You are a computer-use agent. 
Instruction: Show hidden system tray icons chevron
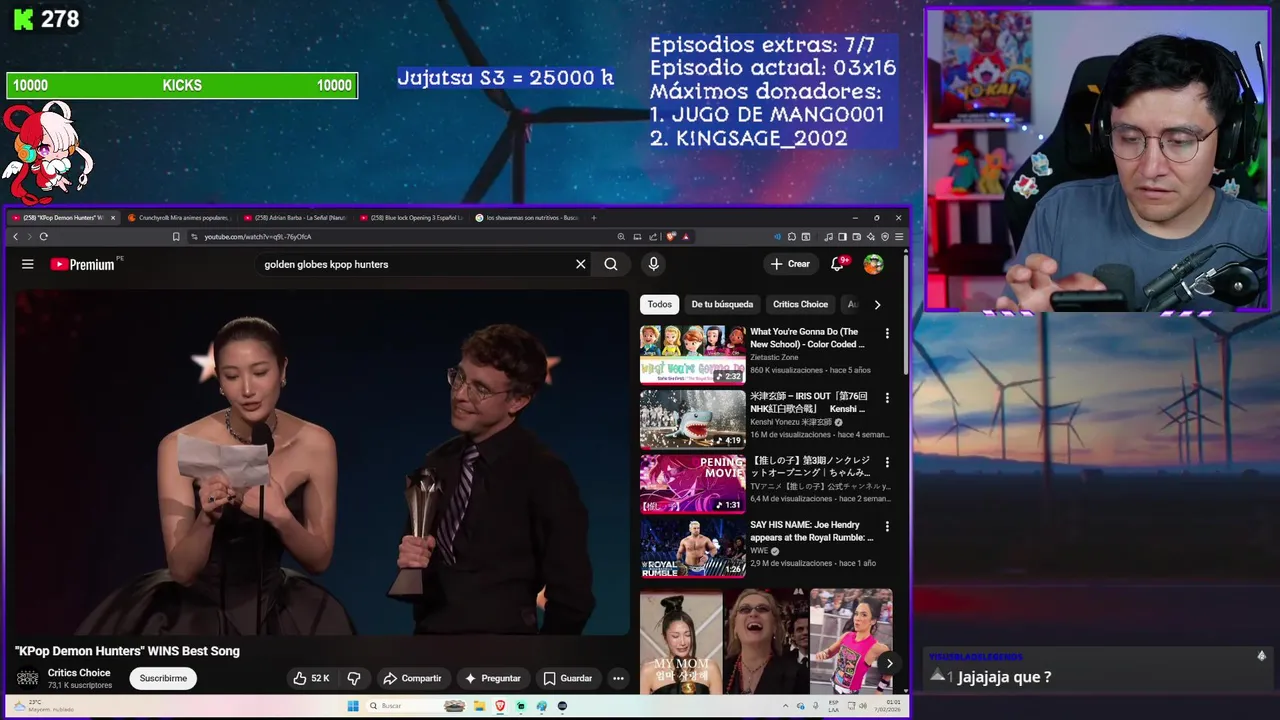[788, 706]
